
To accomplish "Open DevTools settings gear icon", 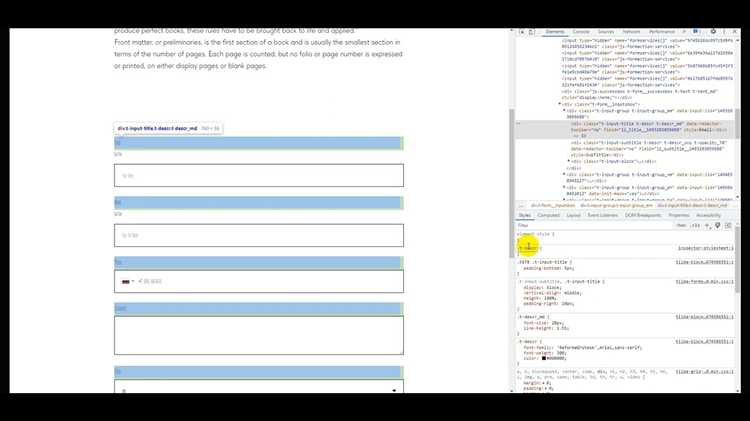I will pos(713,32).
